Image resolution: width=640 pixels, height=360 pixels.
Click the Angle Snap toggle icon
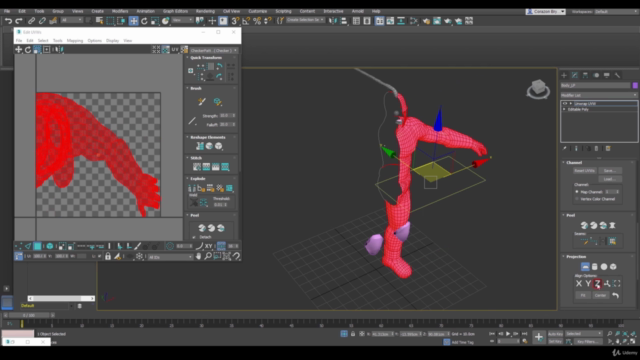coord(246,21)
